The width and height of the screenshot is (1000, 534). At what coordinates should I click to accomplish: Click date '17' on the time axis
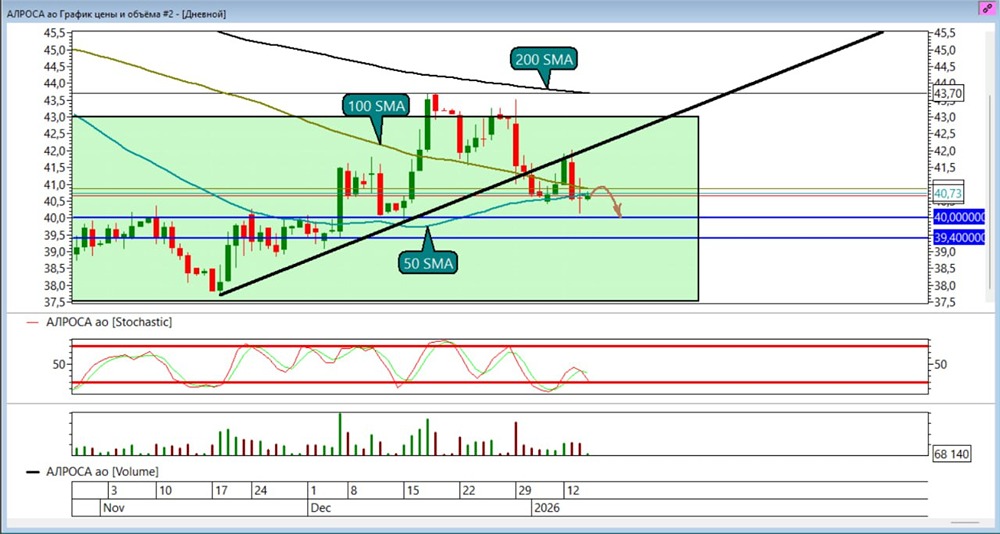point(221,491)
